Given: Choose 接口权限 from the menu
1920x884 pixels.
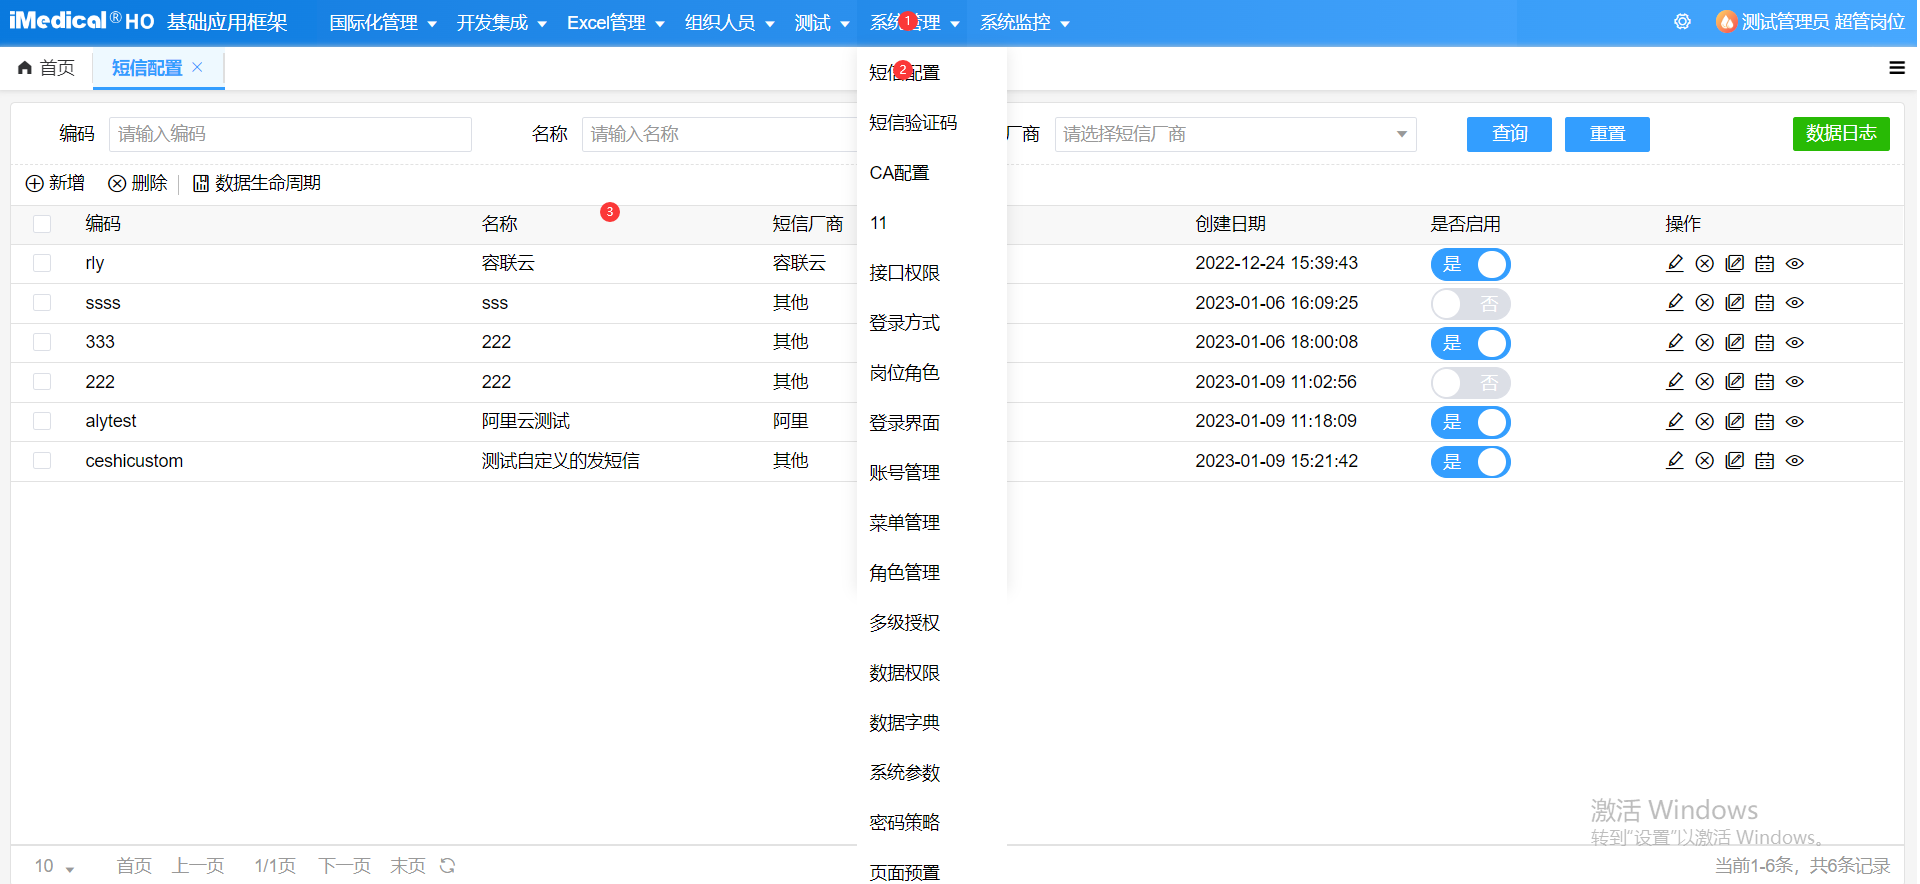Looking at the screenshot, I should click(x=904, y=273).
